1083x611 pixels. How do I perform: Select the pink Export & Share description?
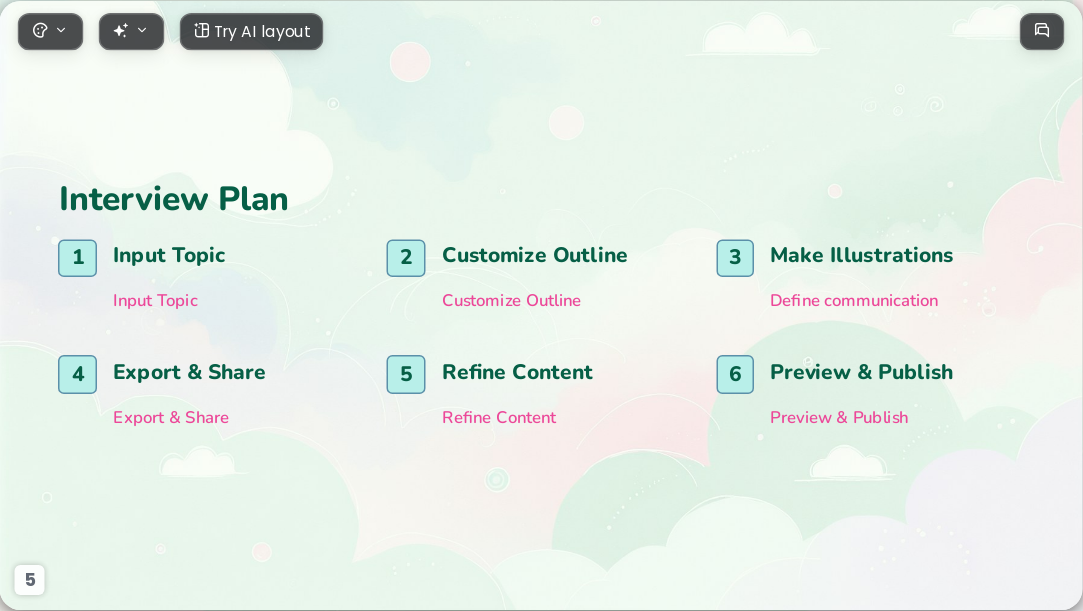pyautogui.click(x=171, y=418)
